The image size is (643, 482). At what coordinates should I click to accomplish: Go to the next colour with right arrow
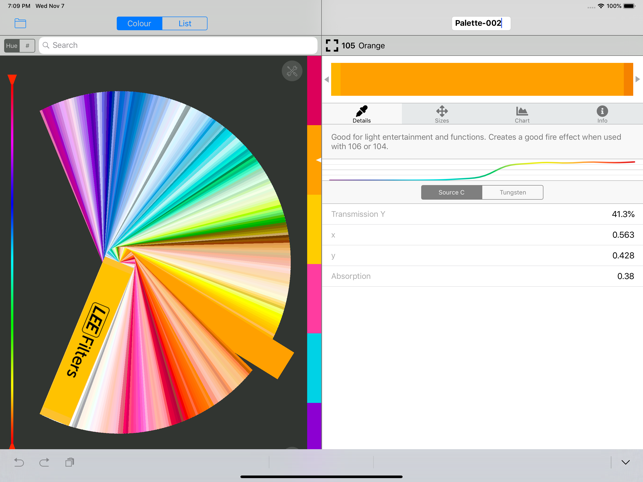click(637, 79)
